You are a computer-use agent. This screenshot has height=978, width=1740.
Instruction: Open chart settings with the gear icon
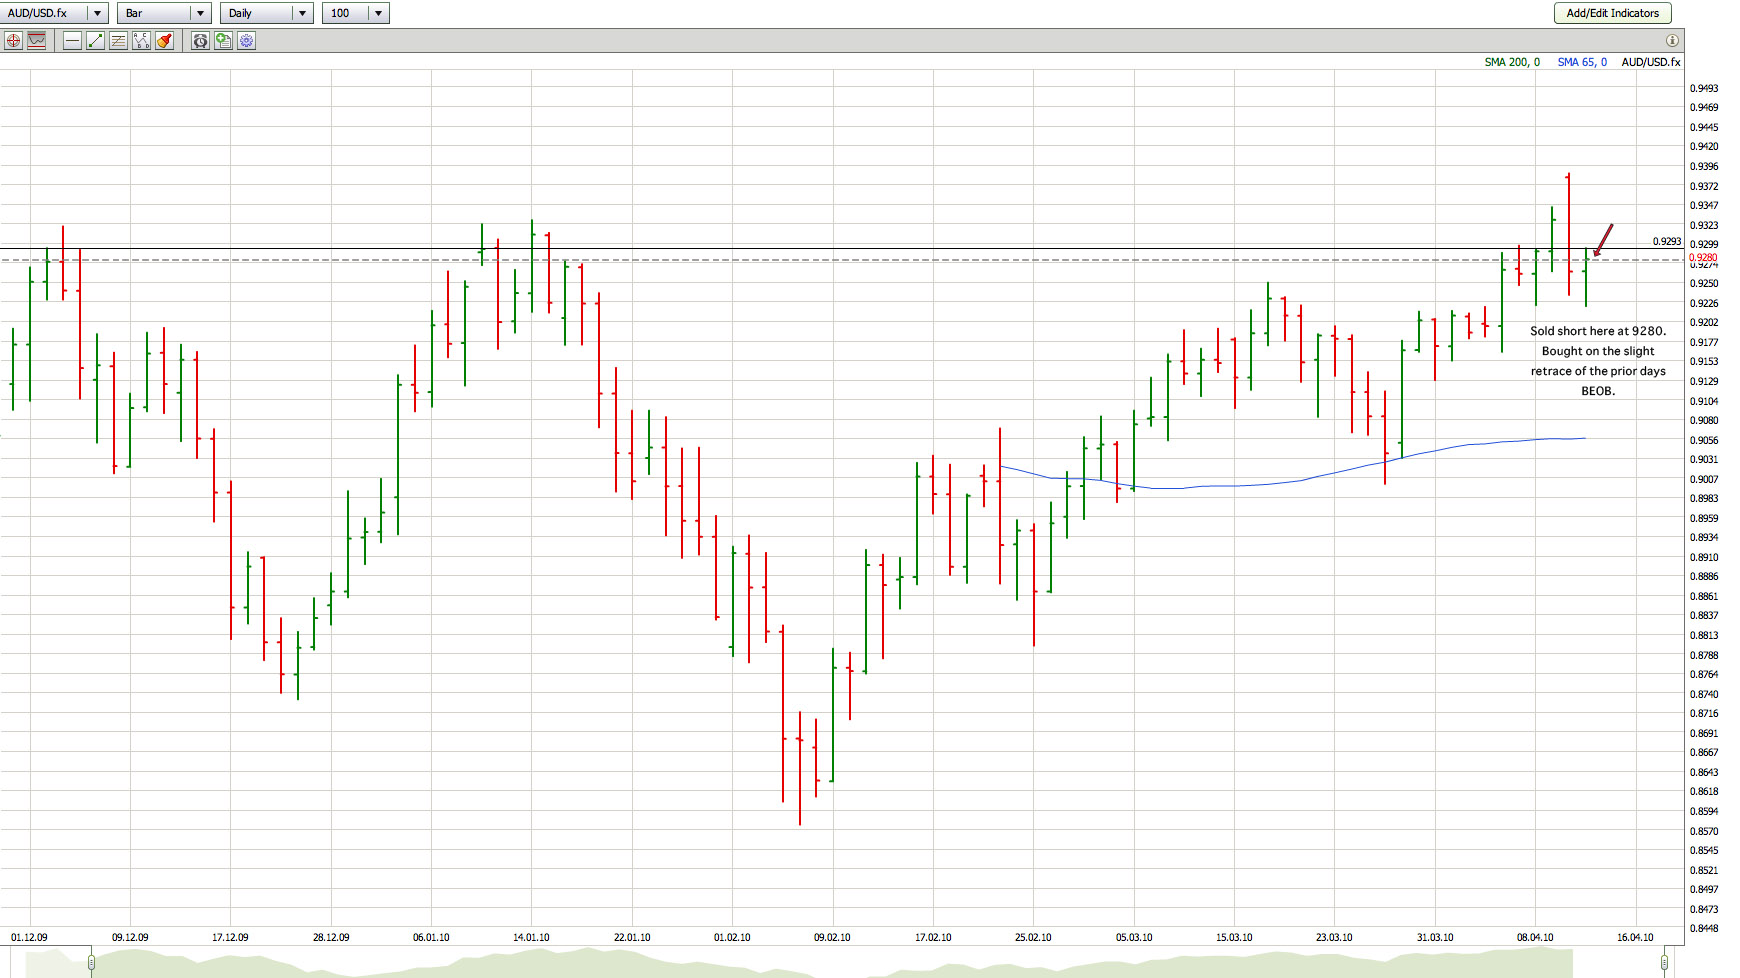click(246, 41)
